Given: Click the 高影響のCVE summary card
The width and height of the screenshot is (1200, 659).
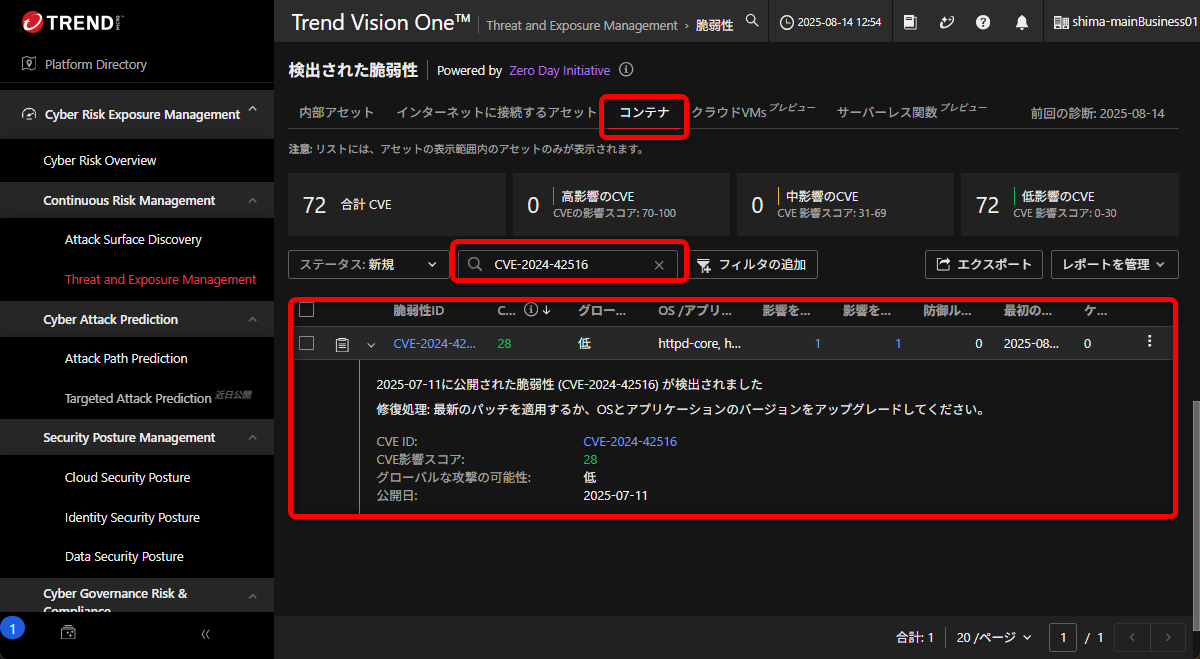Looking at the screenshot, I should pos(621,205).
